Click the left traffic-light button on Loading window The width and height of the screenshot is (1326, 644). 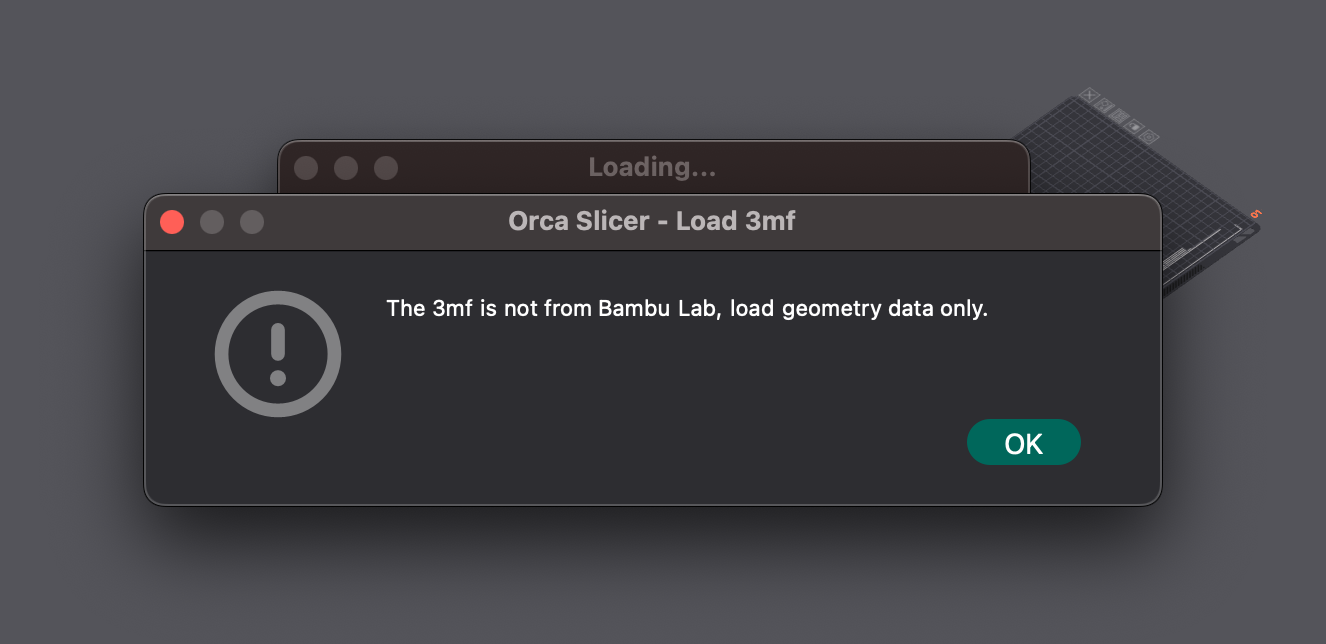tap(306, 167)
